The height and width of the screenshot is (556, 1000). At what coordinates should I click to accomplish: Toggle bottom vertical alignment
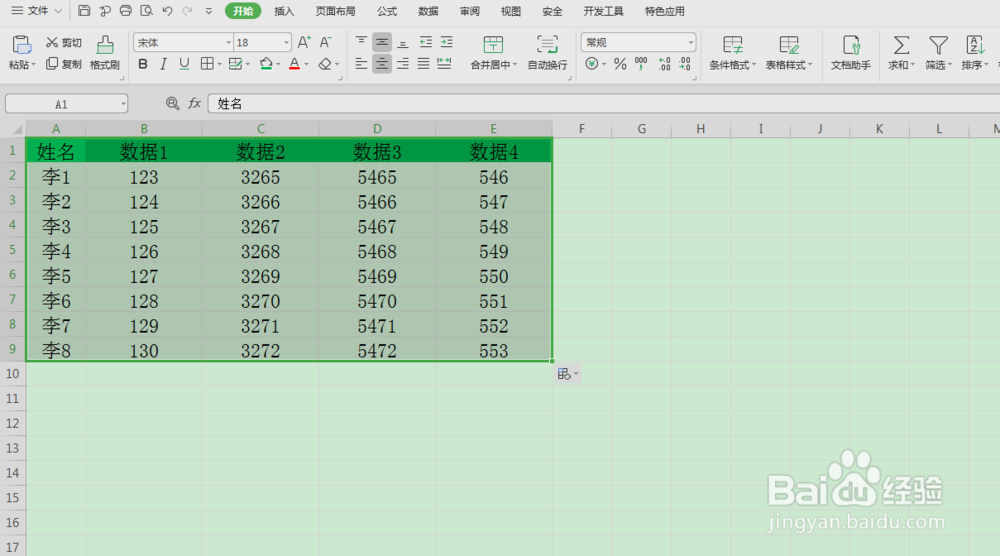(403, 43)
